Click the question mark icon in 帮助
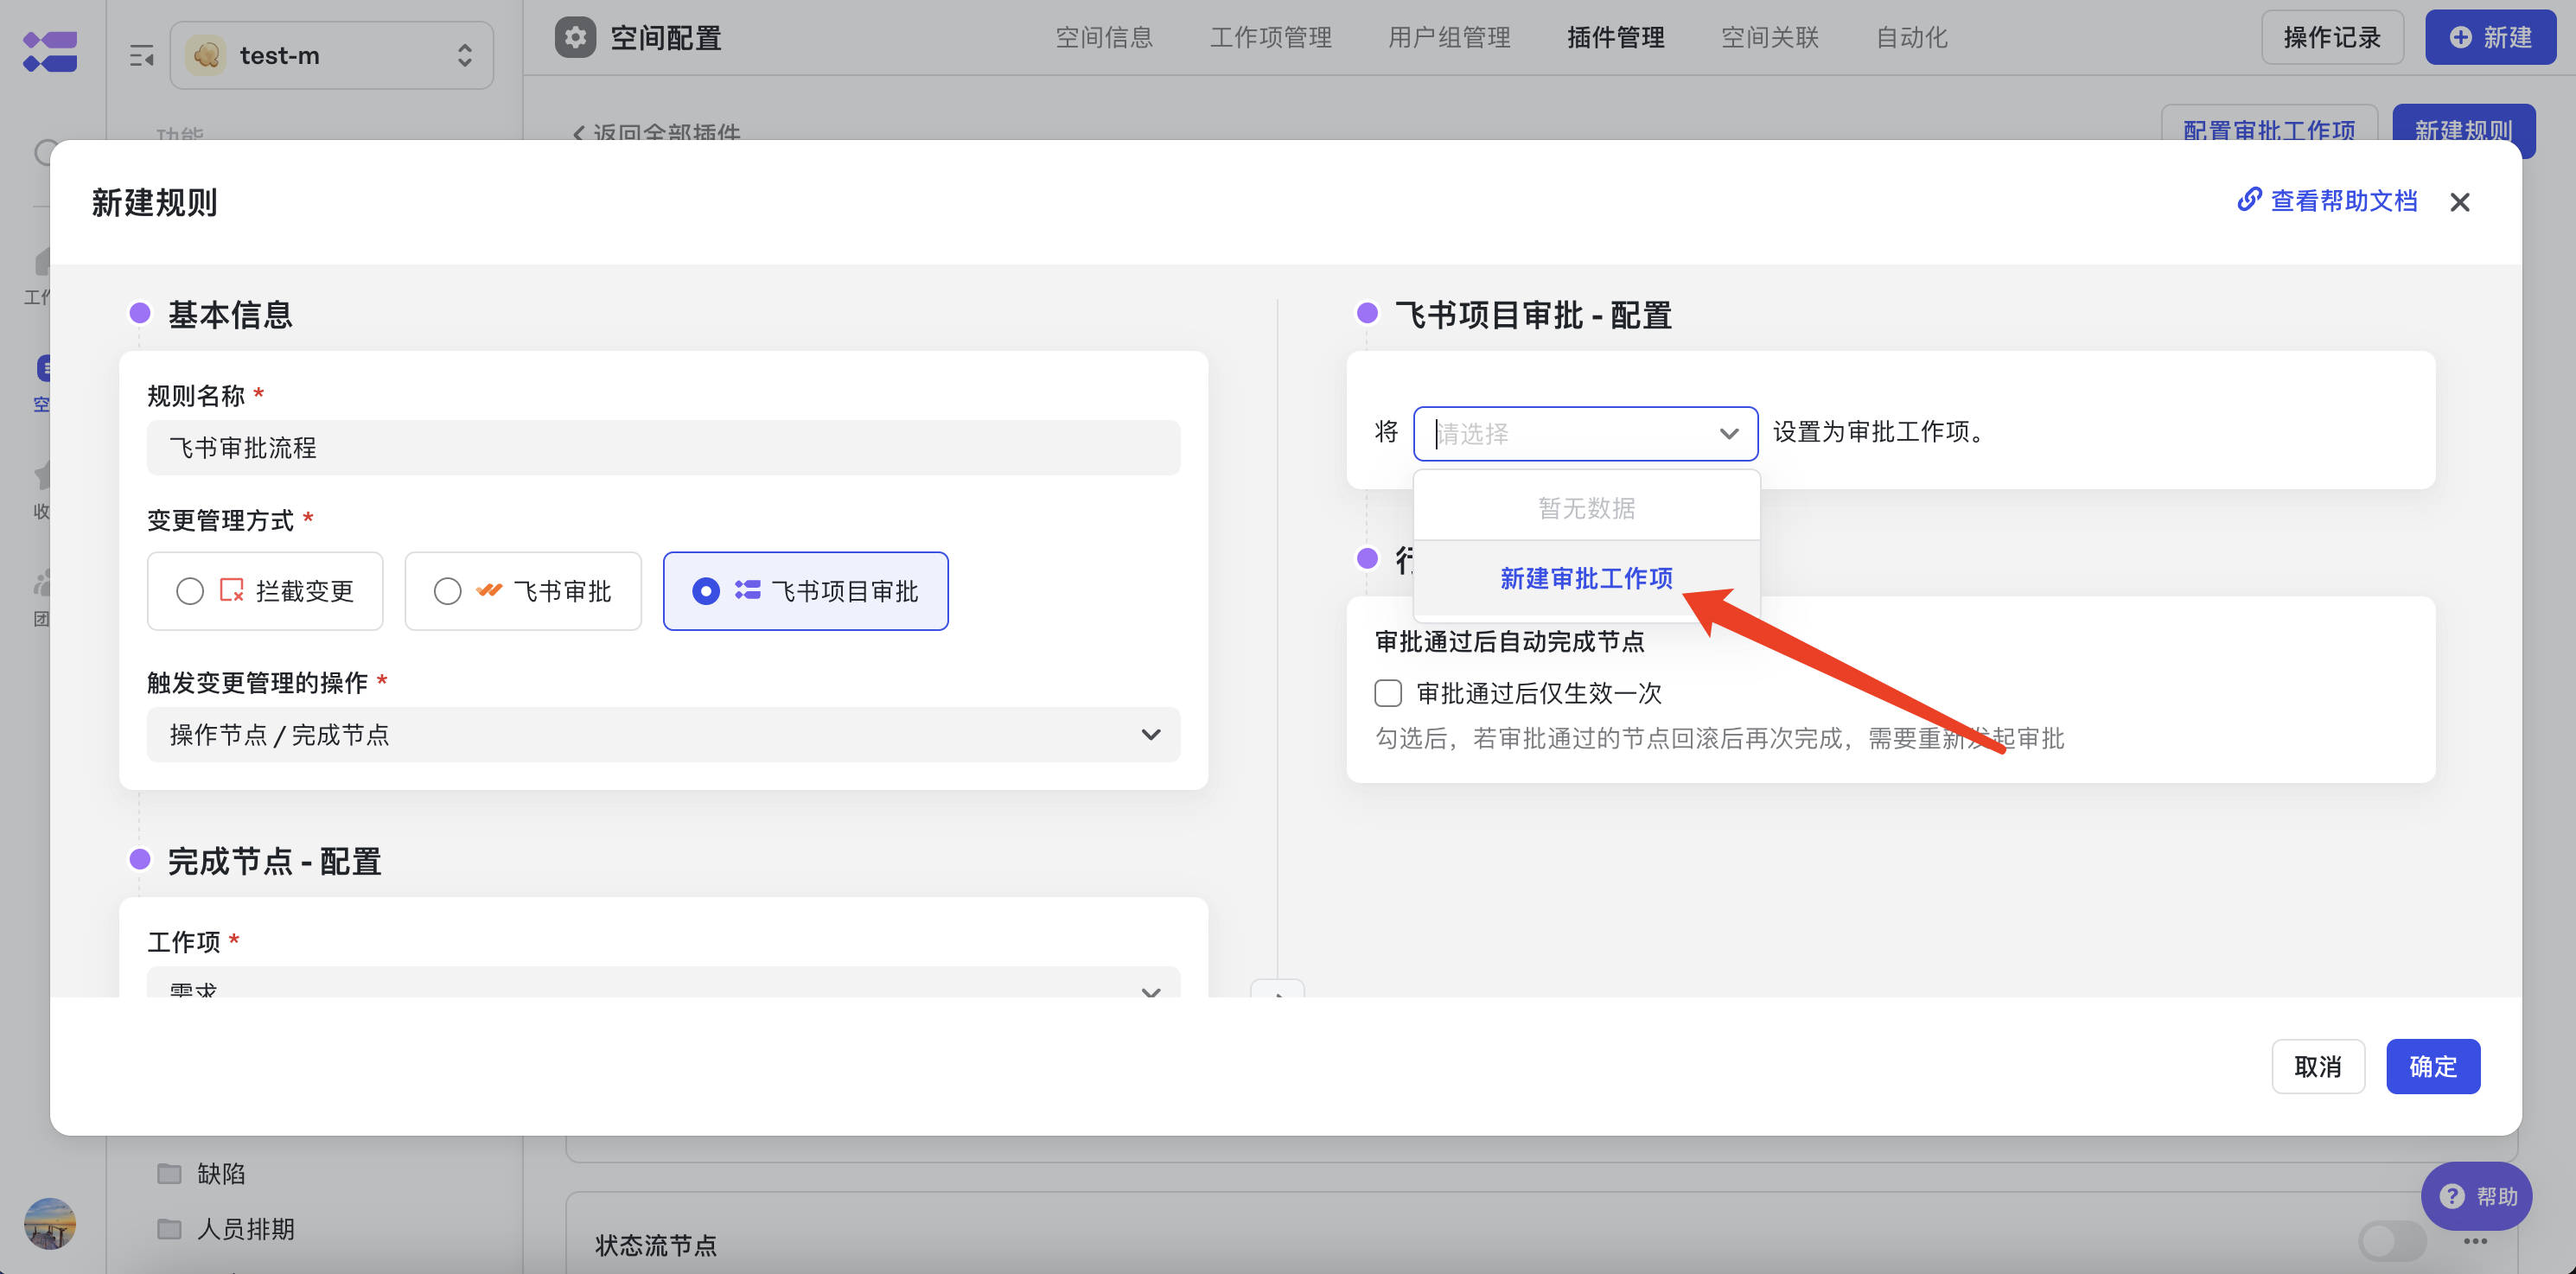This screenshot has height=1274, width=2576. point(2452,1196)
